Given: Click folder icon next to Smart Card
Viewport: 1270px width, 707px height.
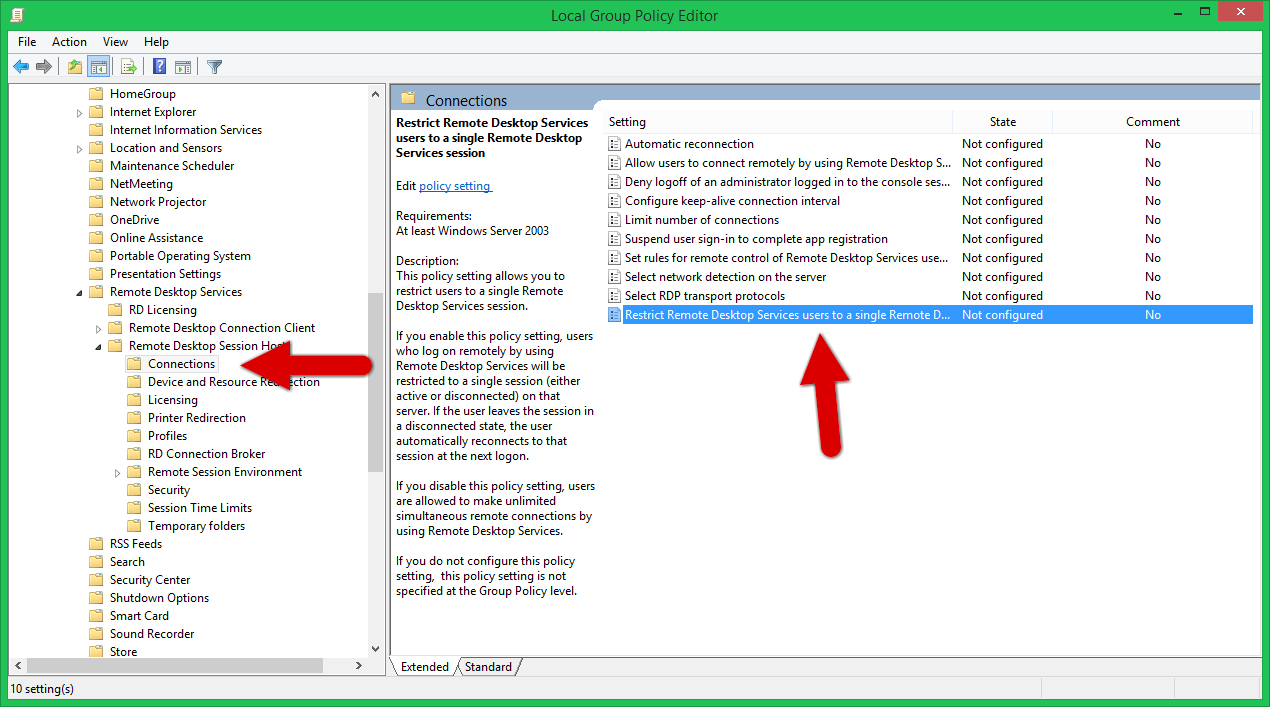Looking at the screenshot, I should click(x=96, y=616).
